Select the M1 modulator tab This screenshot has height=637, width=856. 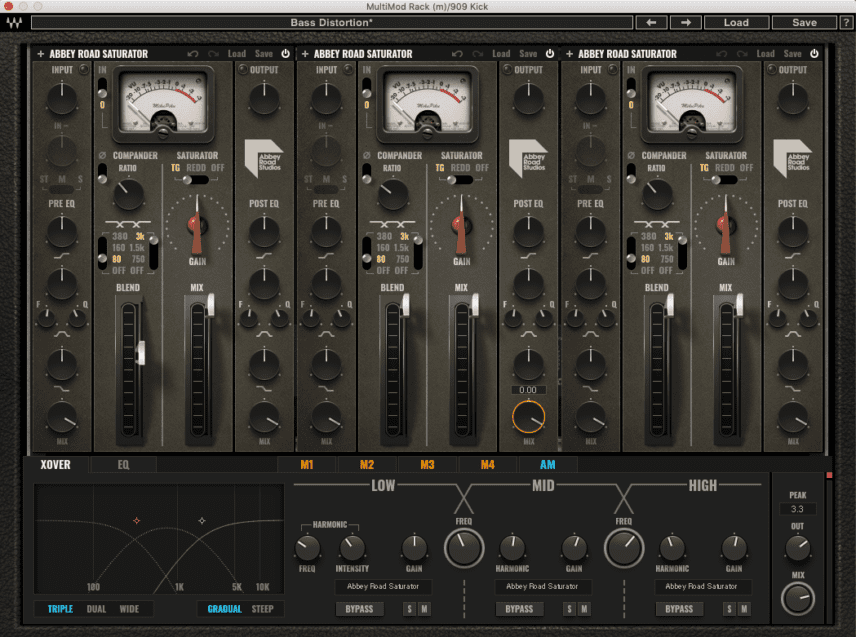click(307, 465)
